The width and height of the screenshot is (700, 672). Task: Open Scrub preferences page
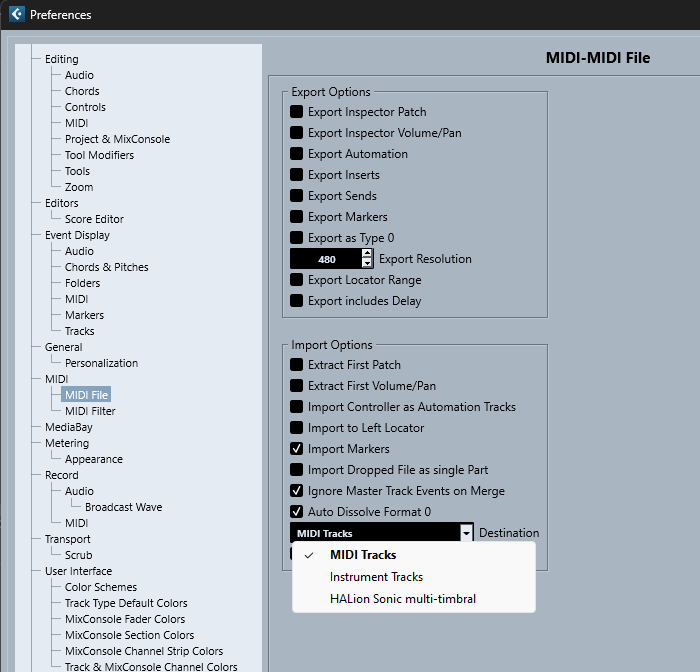[x=79, y=555]
